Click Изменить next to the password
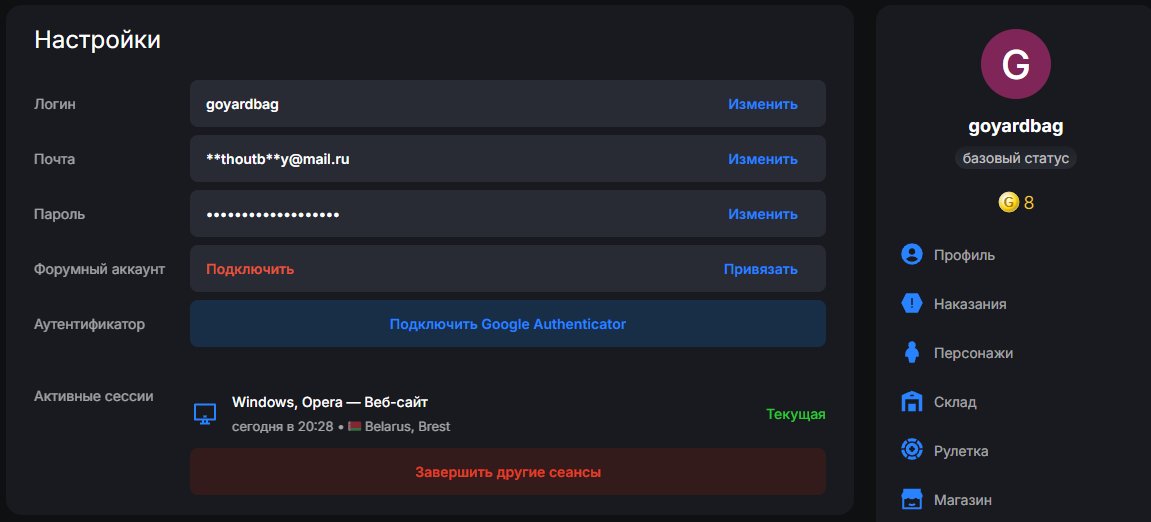Image resolution: width=1151 pixels, height=522 pixels. (x=763, y=214)
